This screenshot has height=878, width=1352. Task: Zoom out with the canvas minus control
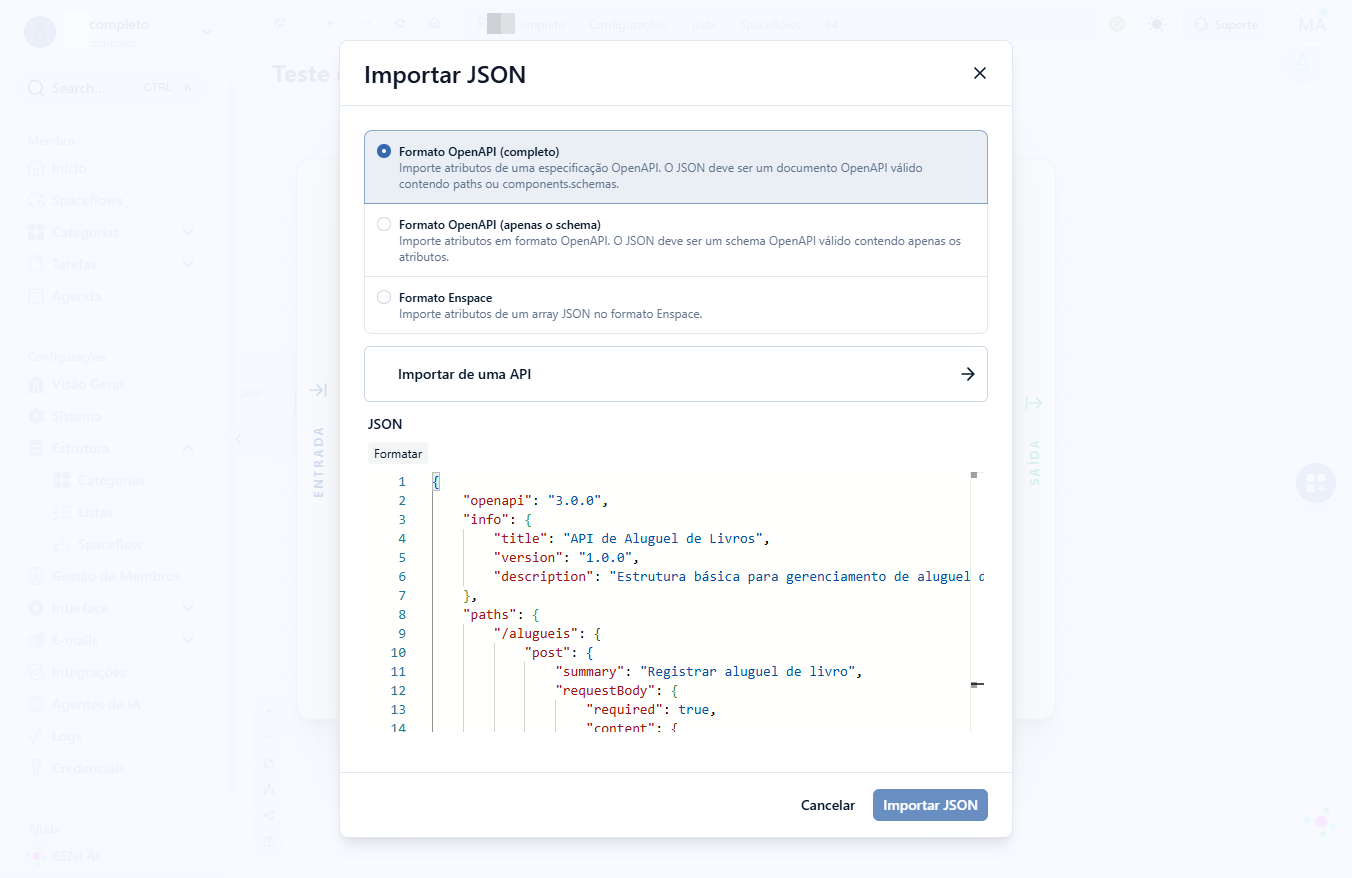click(x=269, y=736)
